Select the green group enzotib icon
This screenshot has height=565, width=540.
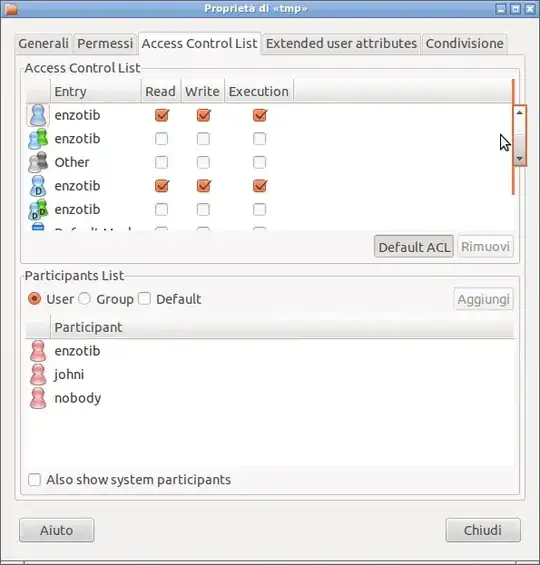[38, 139]
